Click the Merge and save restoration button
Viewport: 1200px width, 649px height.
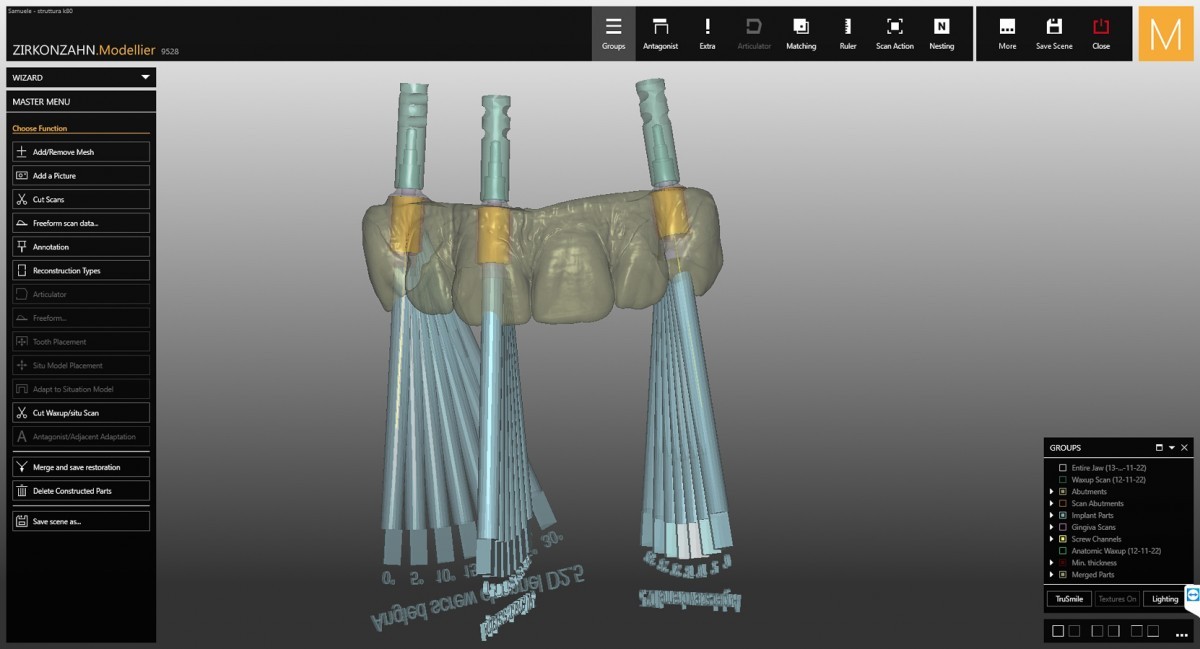[x=80, y=466]
